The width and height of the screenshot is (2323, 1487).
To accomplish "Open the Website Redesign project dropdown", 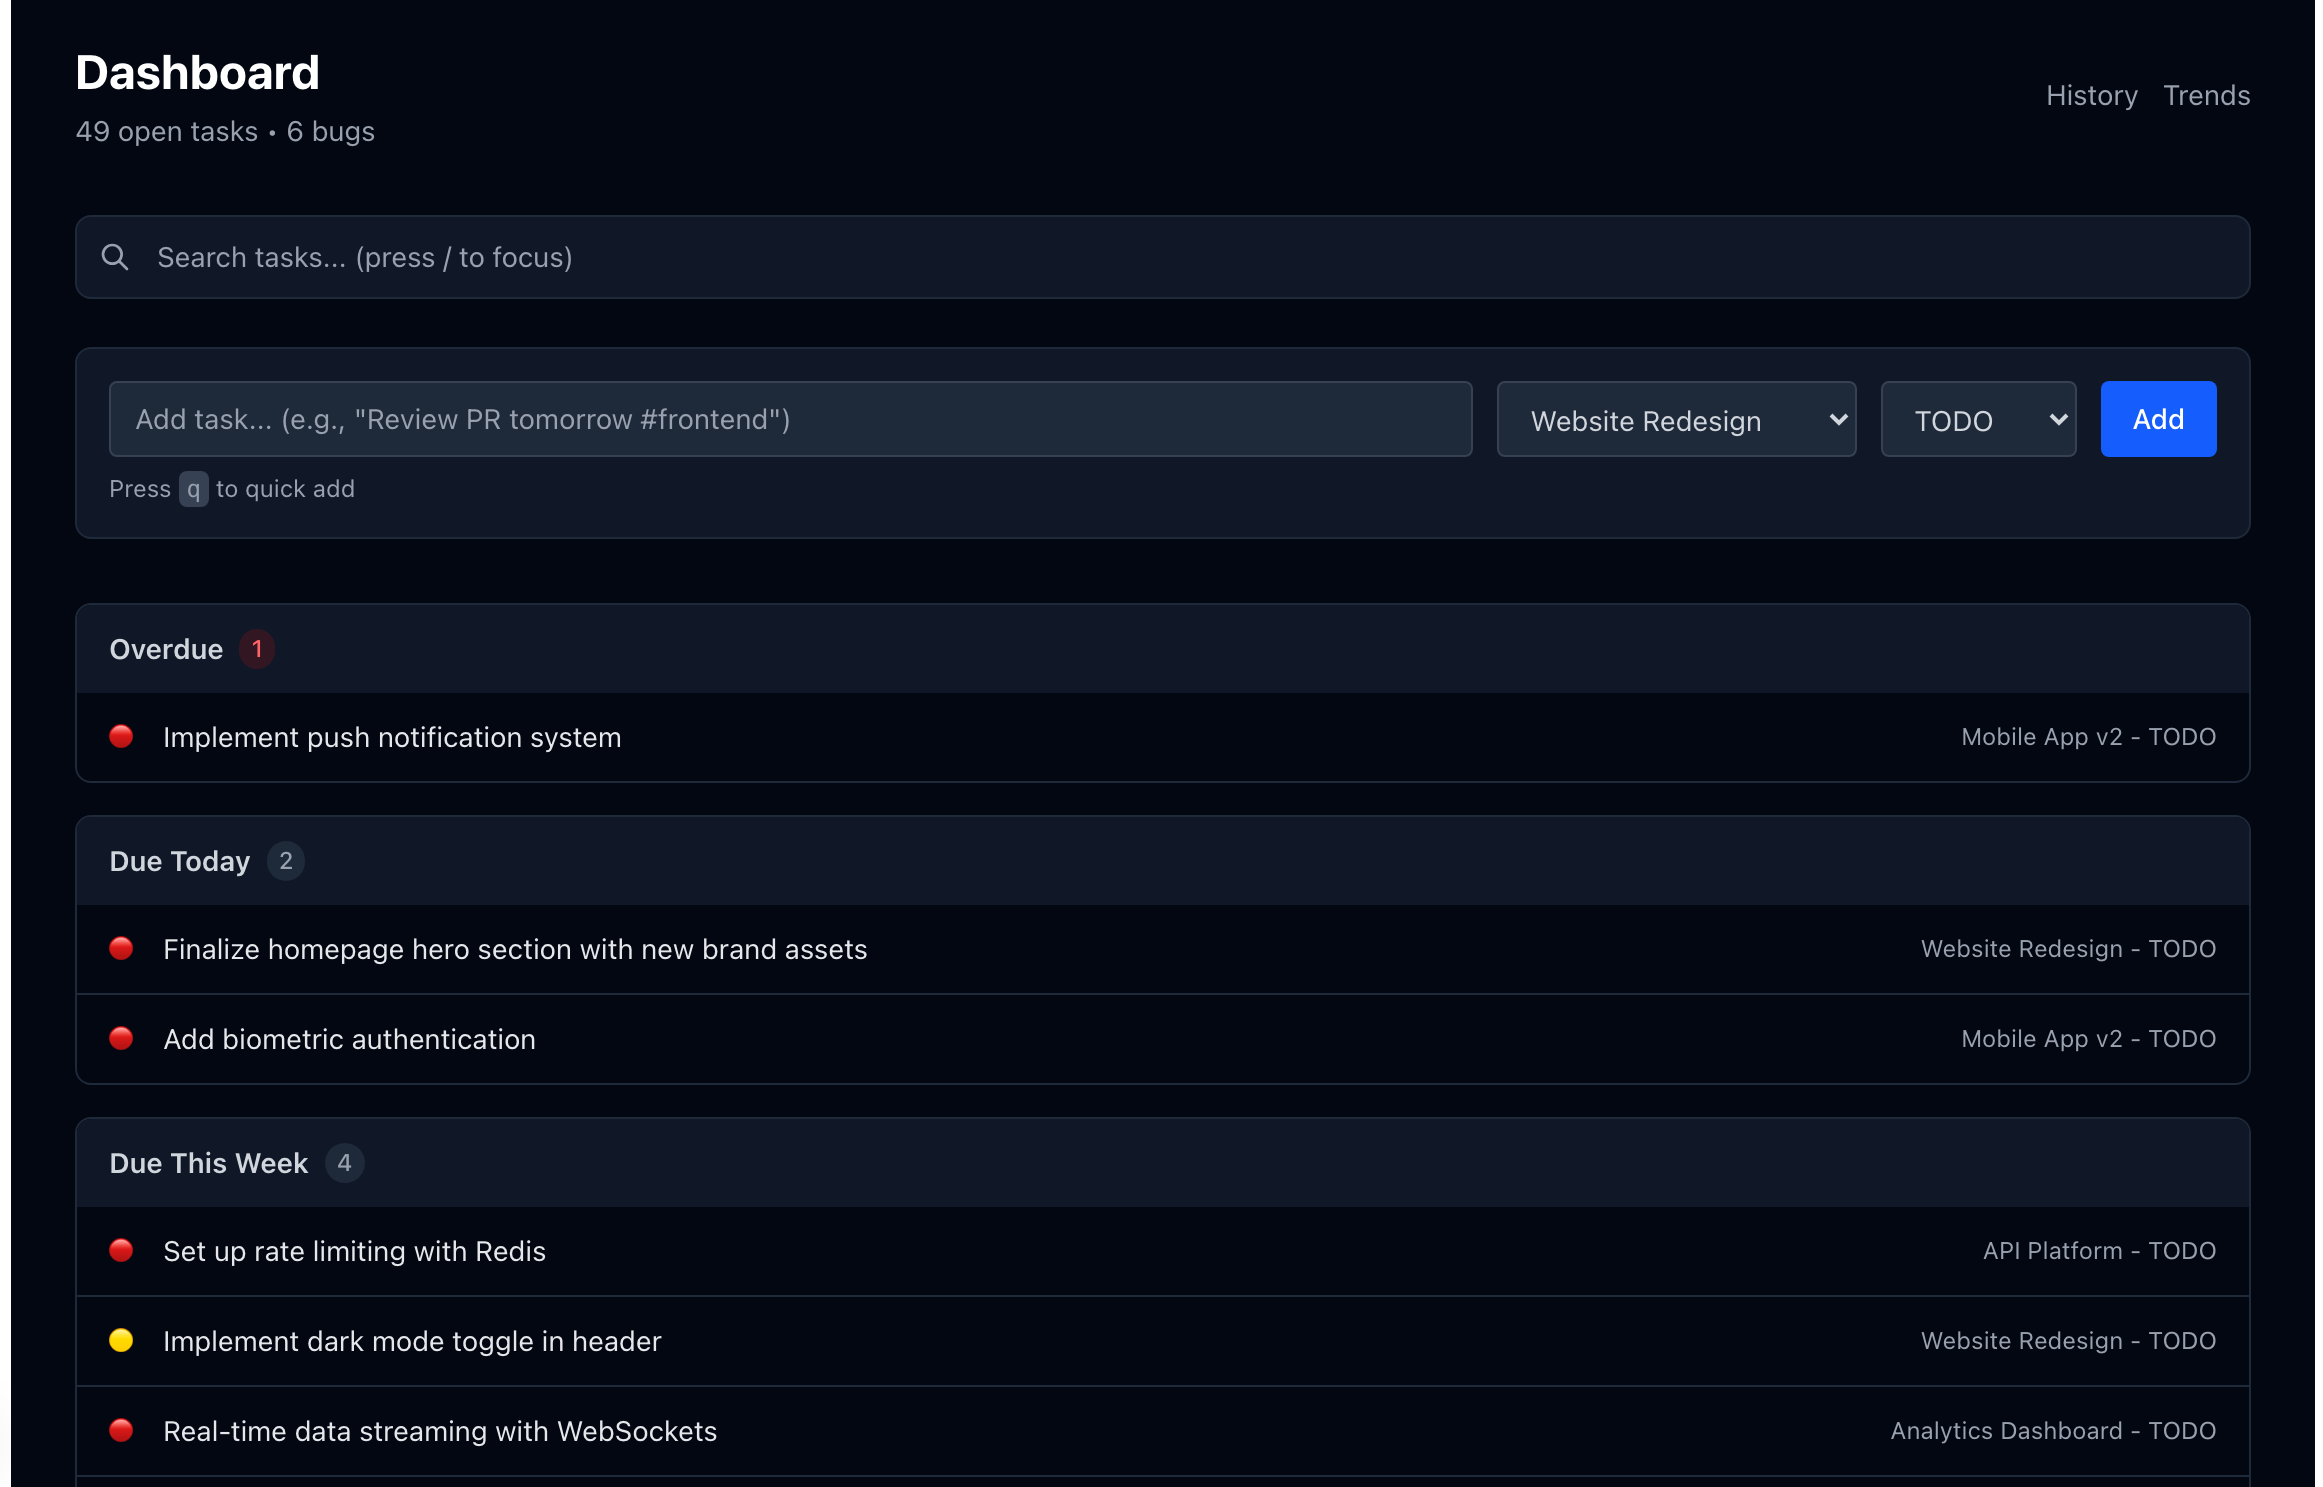I will coord(1676,419).
